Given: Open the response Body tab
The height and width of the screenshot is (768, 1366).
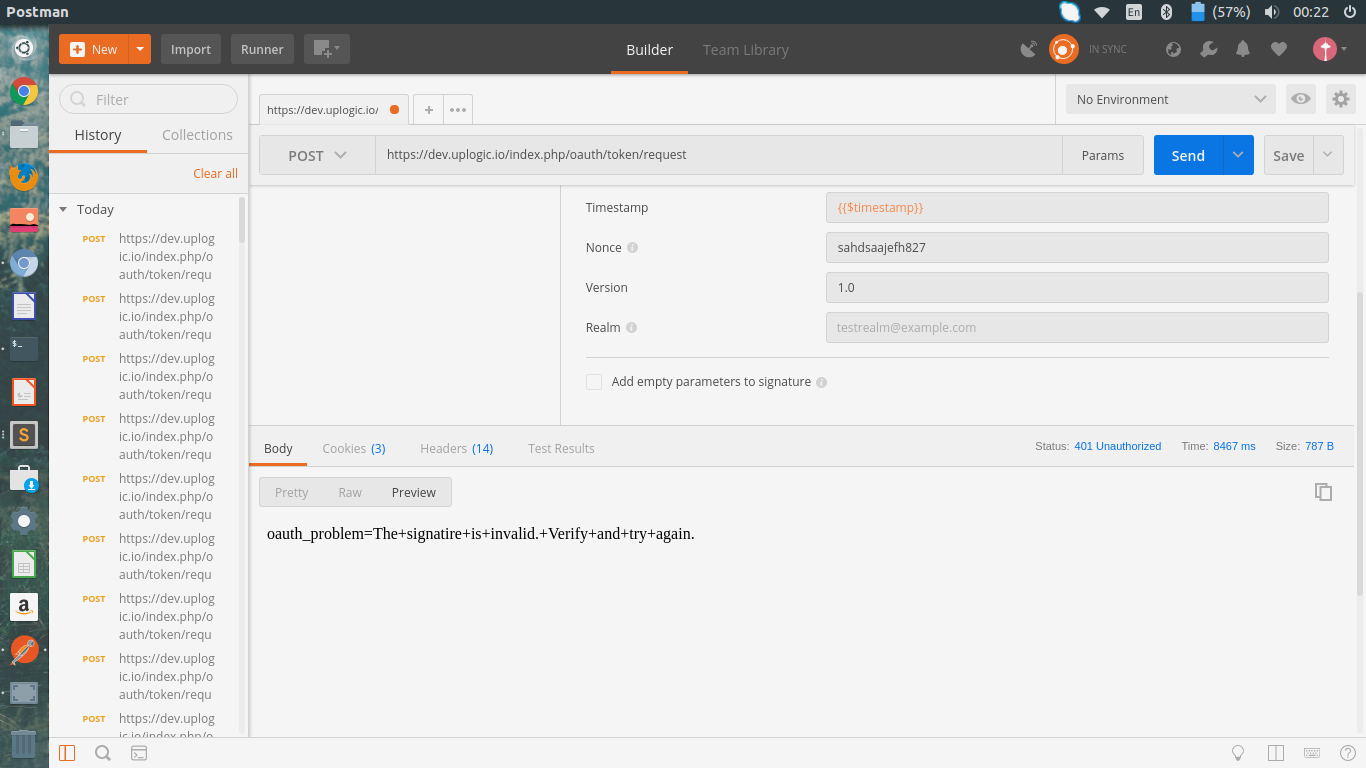Looking at the screenshot, I should (278, 448).
